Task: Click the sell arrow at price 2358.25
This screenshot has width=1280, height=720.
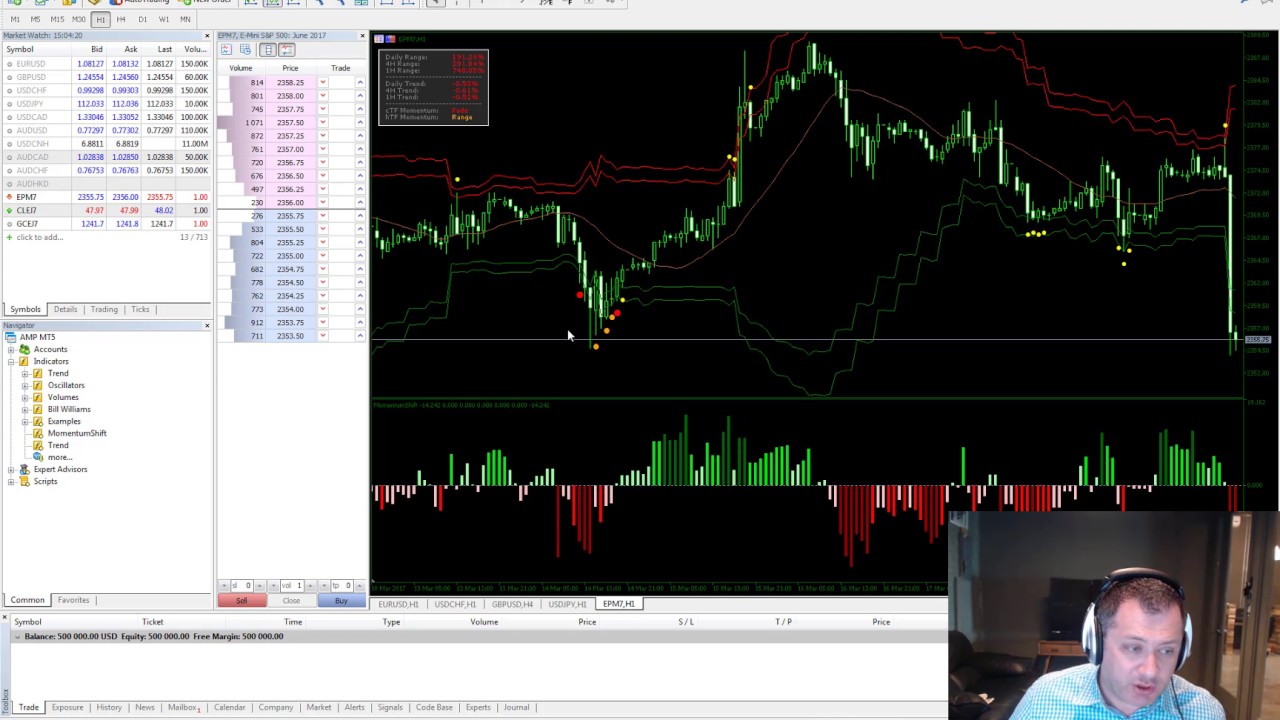Action: click(x=323, y=82)
